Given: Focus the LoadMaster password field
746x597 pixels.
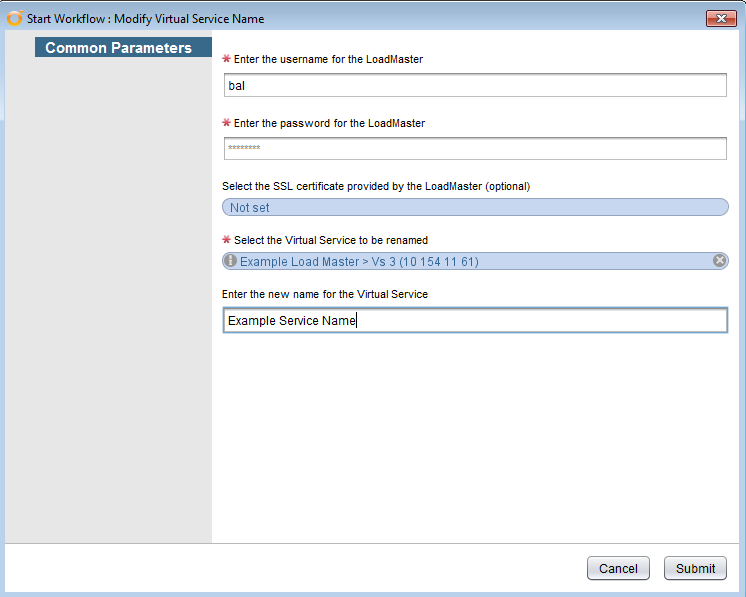Looking at the screenshot, I should point(475,148).
